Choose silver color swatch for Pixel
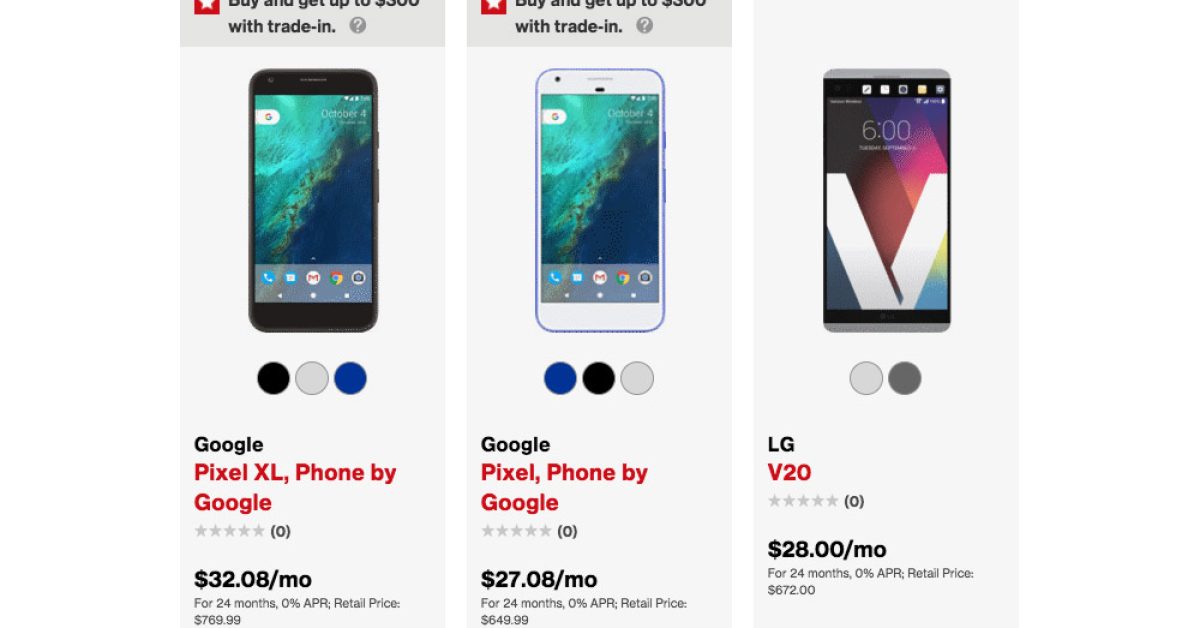 tap(637, 378)
